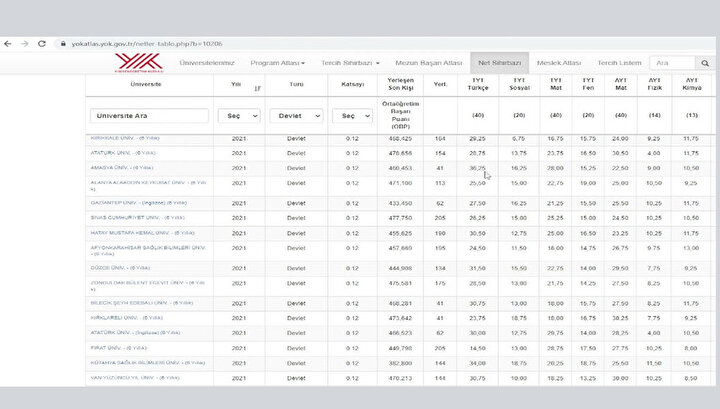
Task: Open Mezun Başarı Atlası
Action: 428,63
